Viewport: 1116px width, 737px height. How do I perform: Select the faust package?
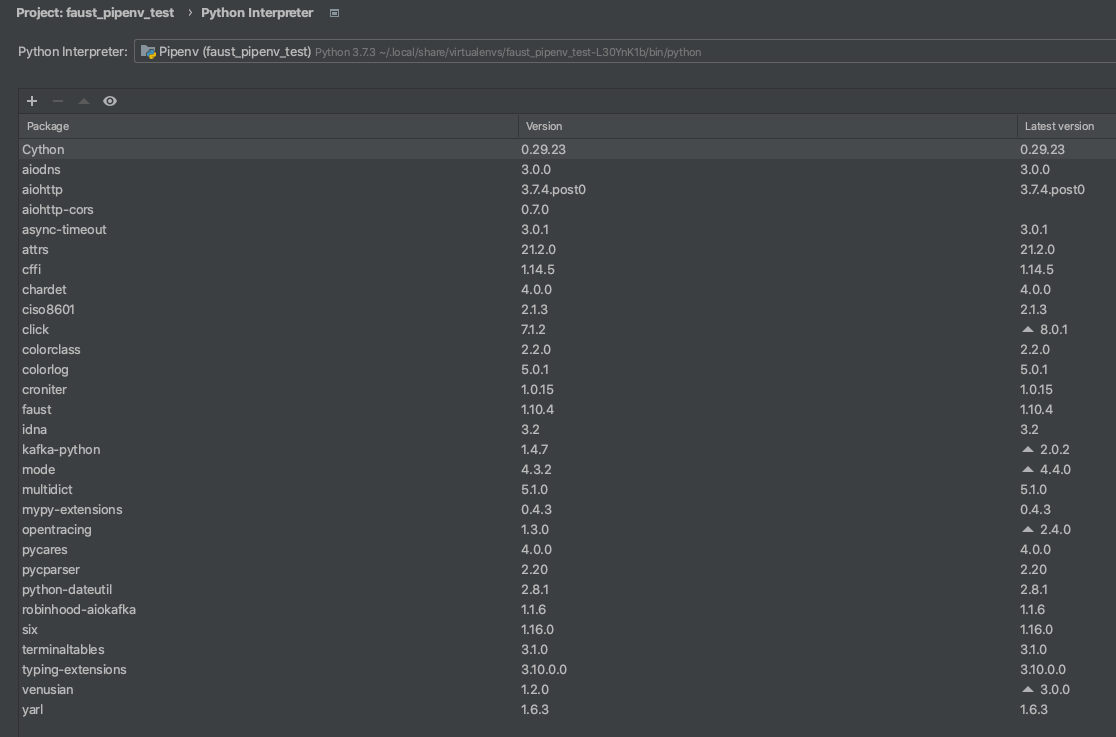[x=36, y=409]
